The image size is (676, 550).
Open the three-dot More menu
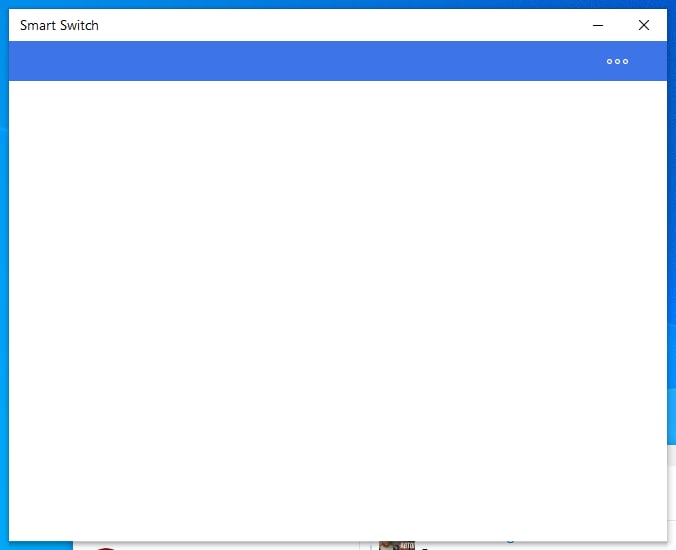click(x=617, y=62)
